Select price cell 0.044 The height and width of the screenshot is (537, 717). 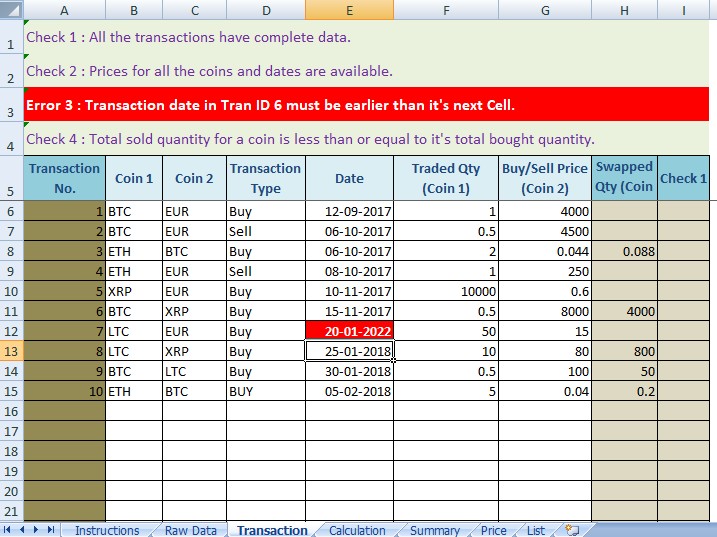pos(545,251)
